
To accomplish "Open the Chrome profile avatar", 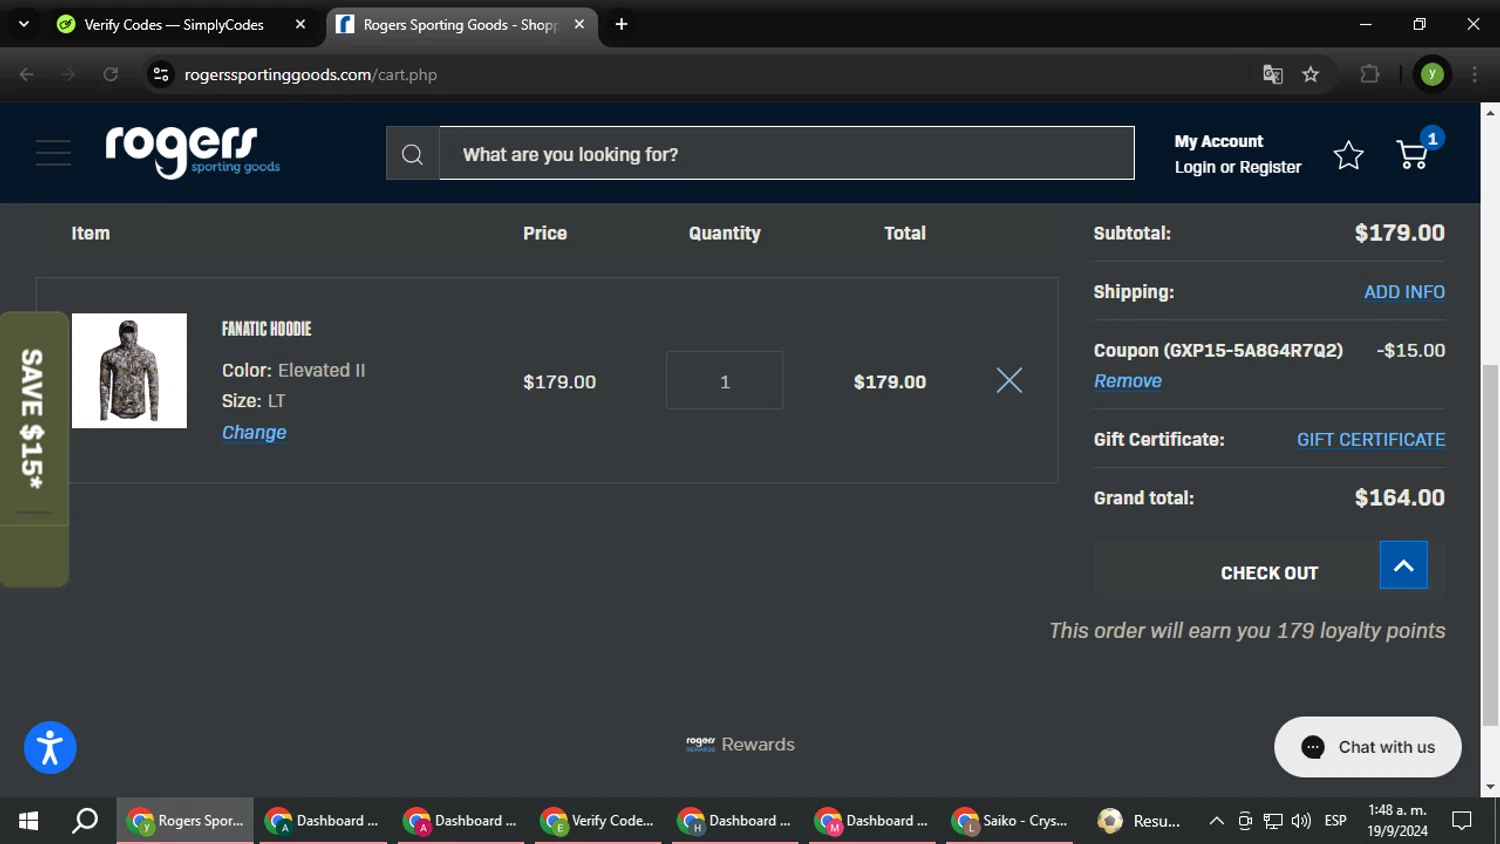I will [1432, 74].
